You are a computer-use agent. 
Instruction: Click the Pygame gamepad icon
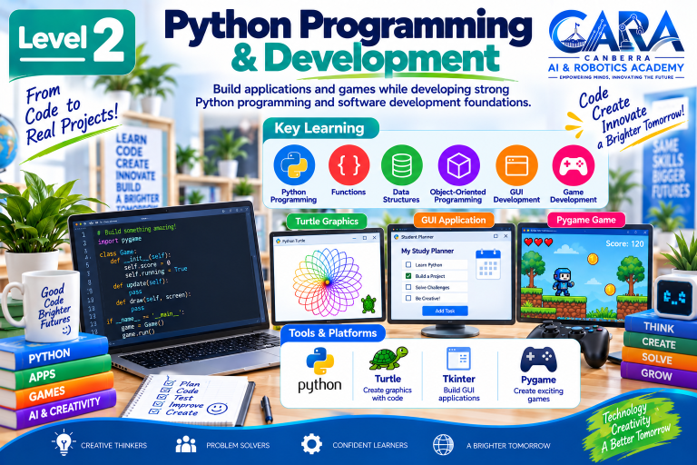(538, 360)
